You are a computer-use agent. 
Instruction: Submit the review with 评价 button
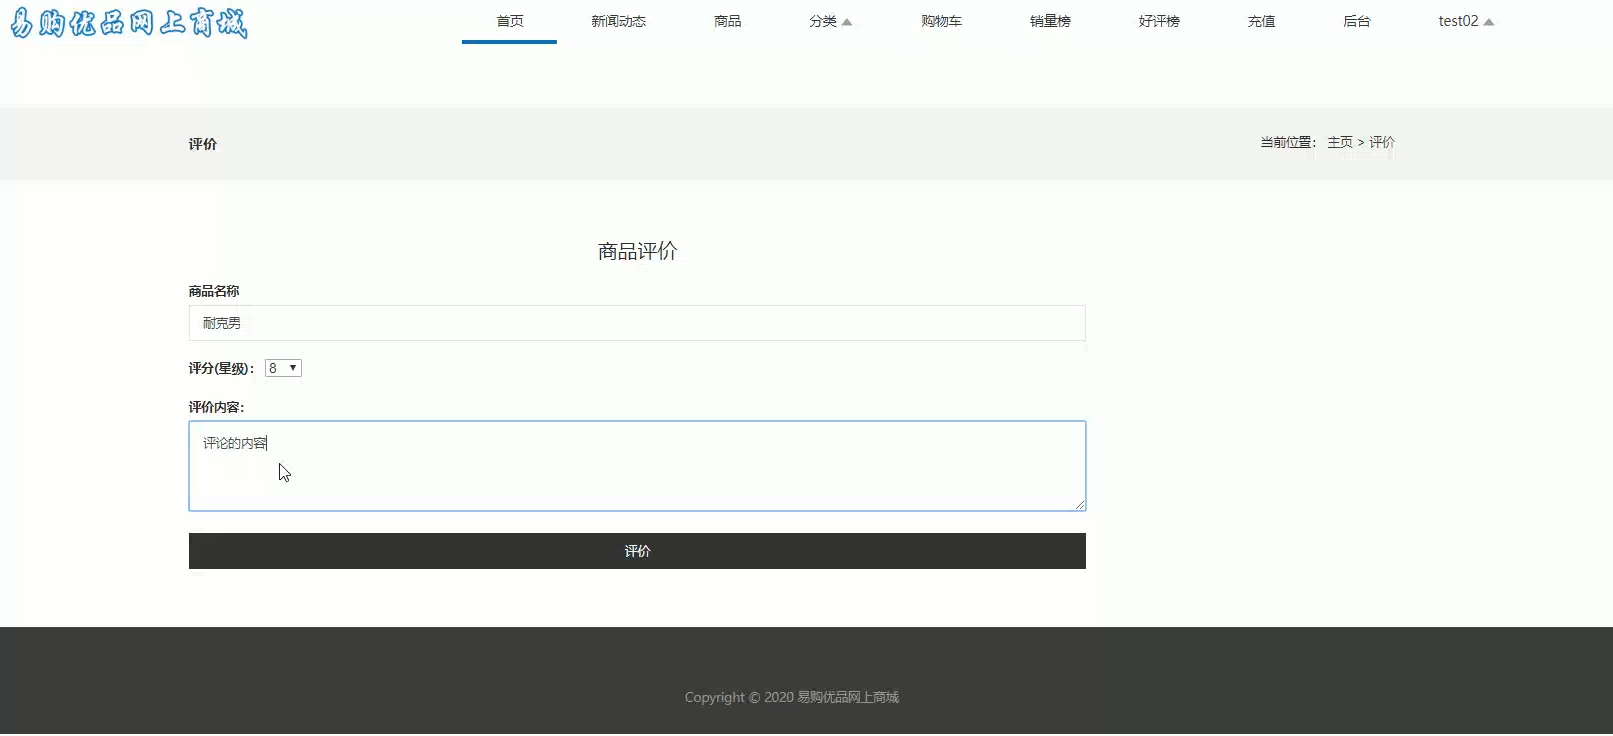click(x=637, y=551)
